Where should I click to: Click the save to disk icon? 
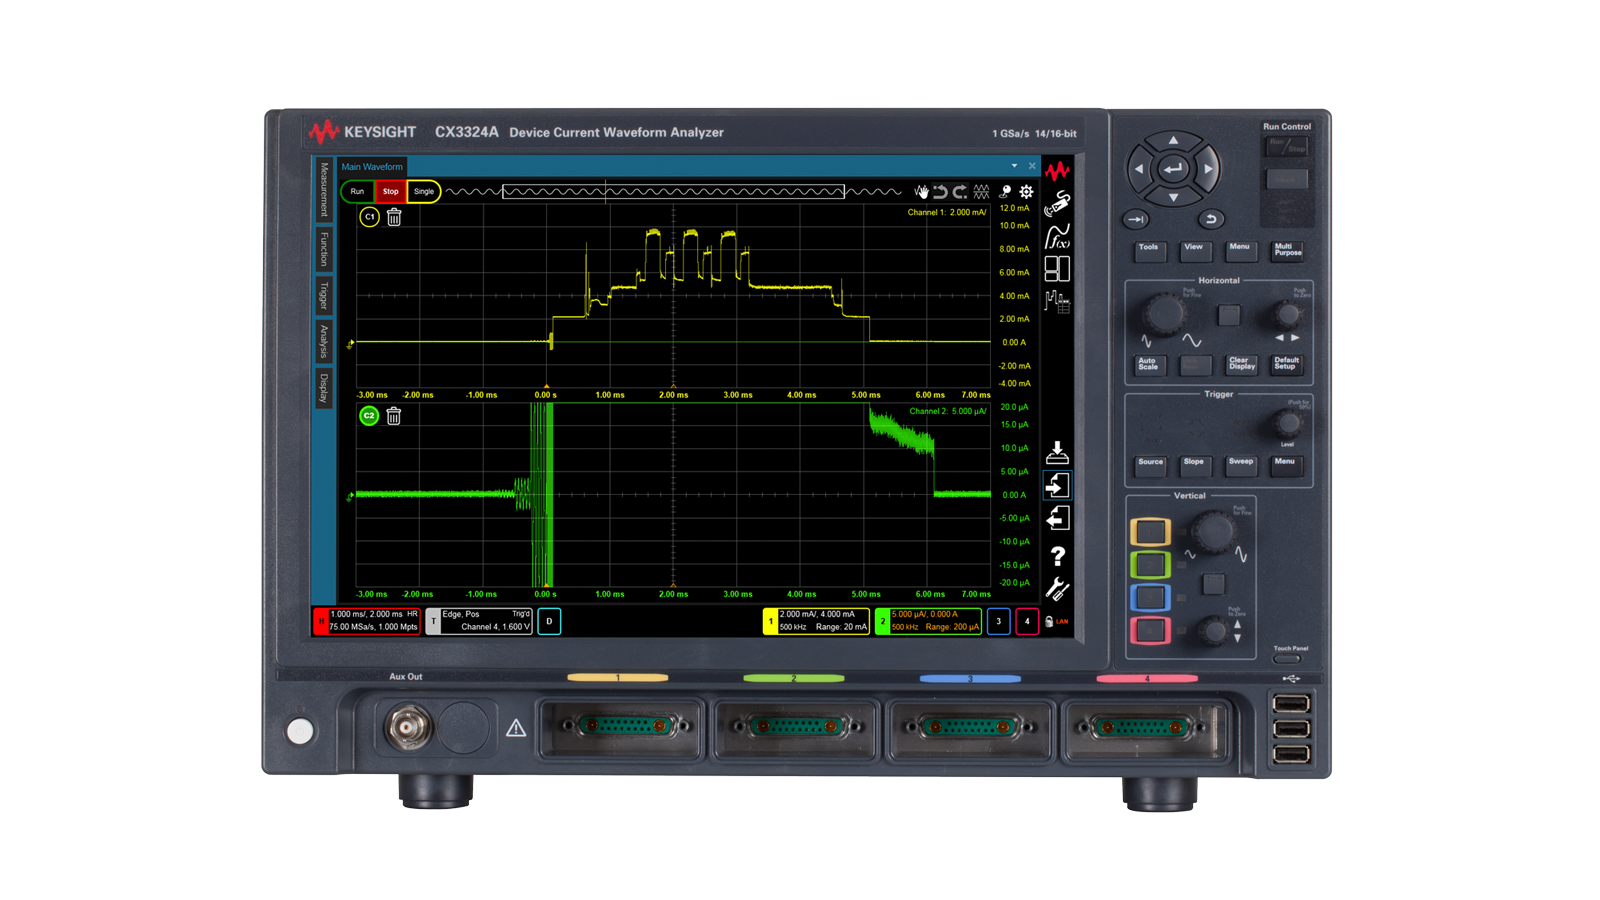(x=1057, y=452)
